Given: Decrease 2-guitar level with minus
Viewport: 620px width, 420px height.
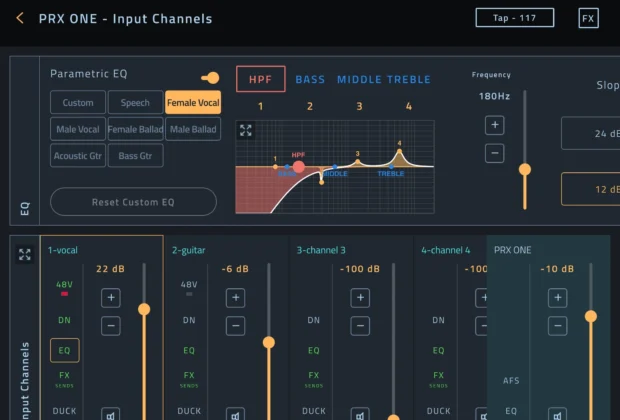Looking at the screenshot, I should pos(235,326).
